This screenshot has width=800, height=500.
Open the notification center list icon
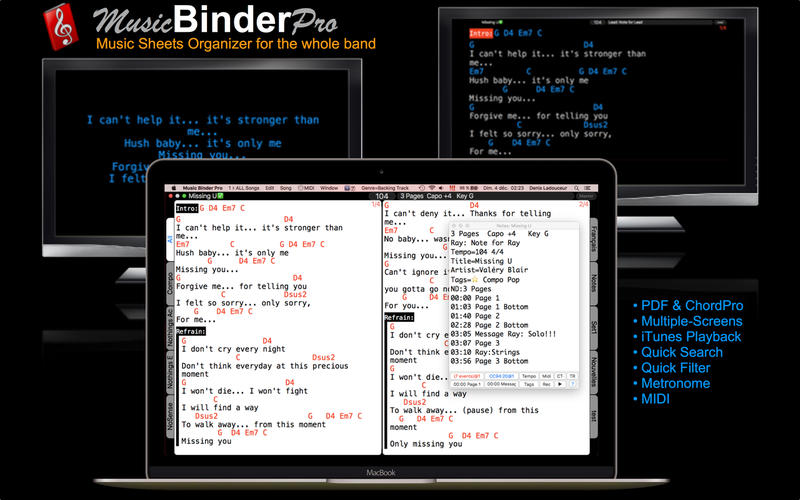click(x=588, y=188)
